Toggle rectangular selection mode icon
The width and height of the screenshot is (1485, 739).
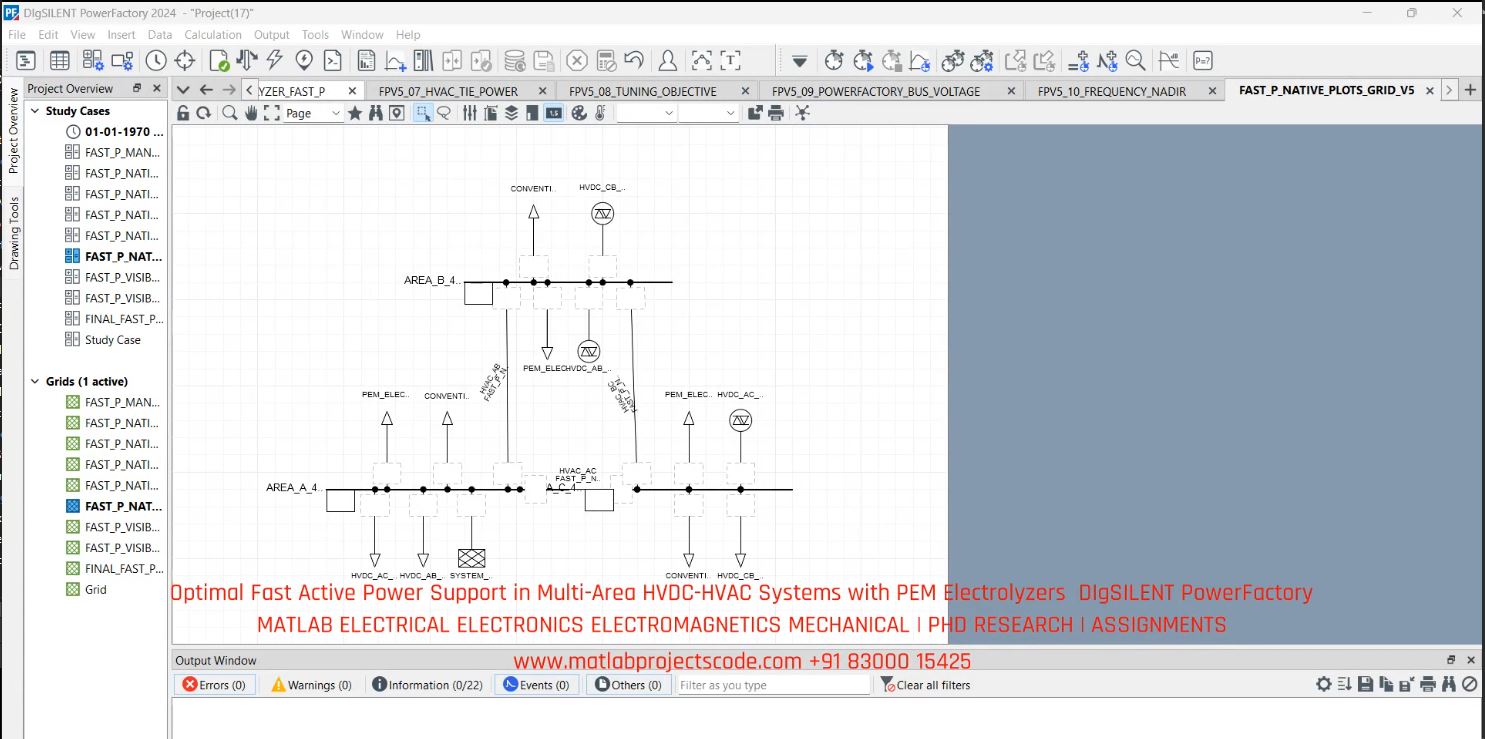coord(423,113)
